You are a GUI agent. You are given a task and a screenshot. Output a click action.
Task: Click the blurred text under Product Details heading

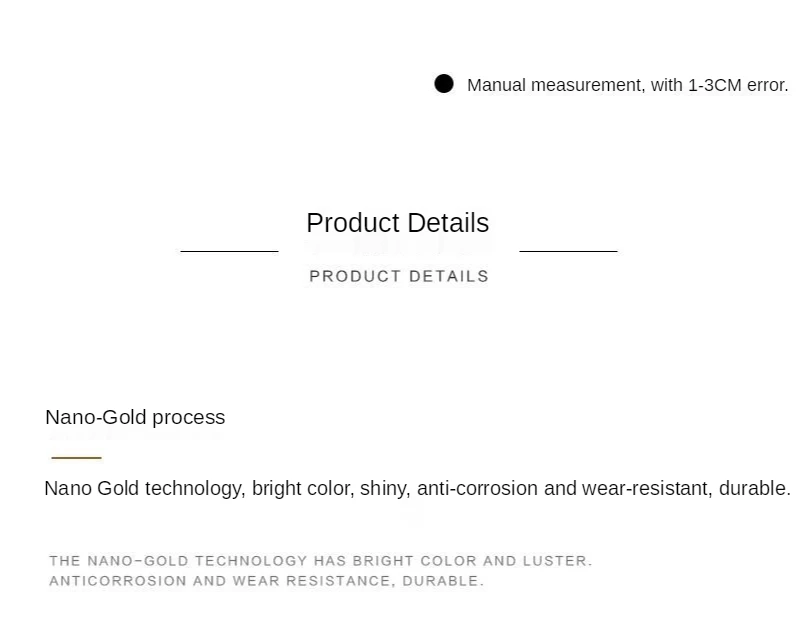tap(399, 246)
